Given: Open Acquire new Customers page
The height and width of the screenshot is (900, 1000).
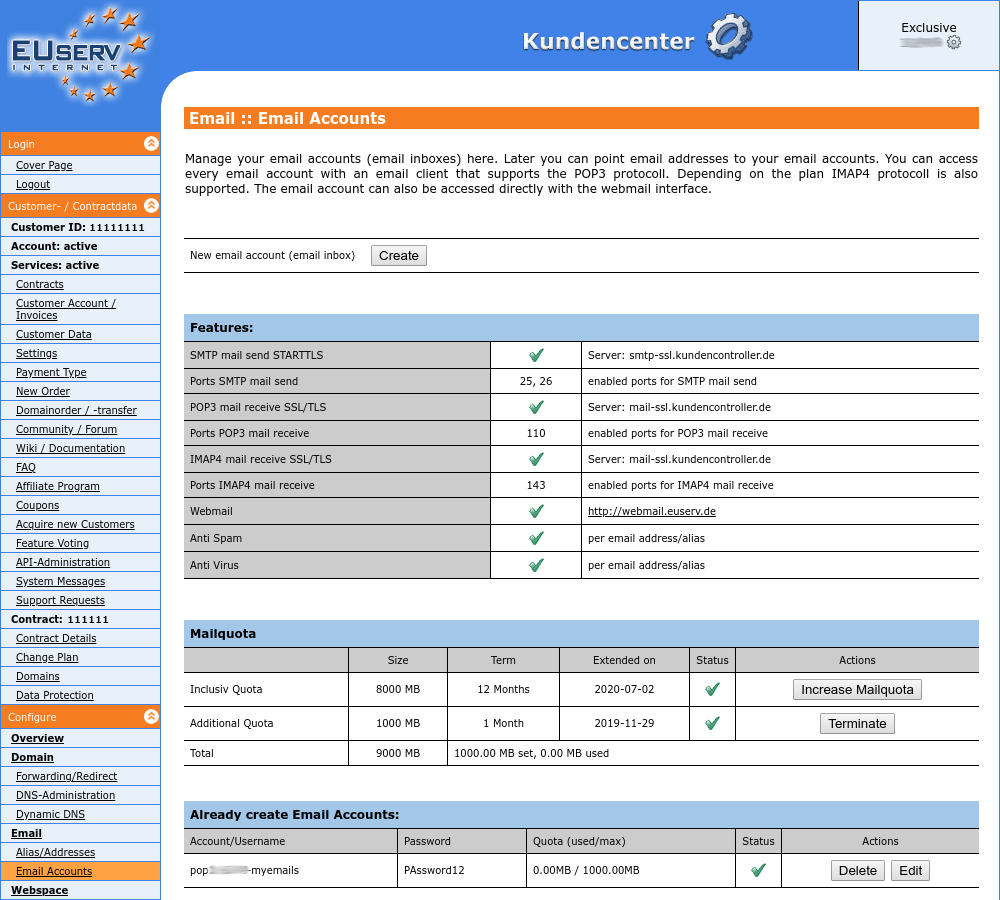Looking at the screenshot, I should 75,524.
